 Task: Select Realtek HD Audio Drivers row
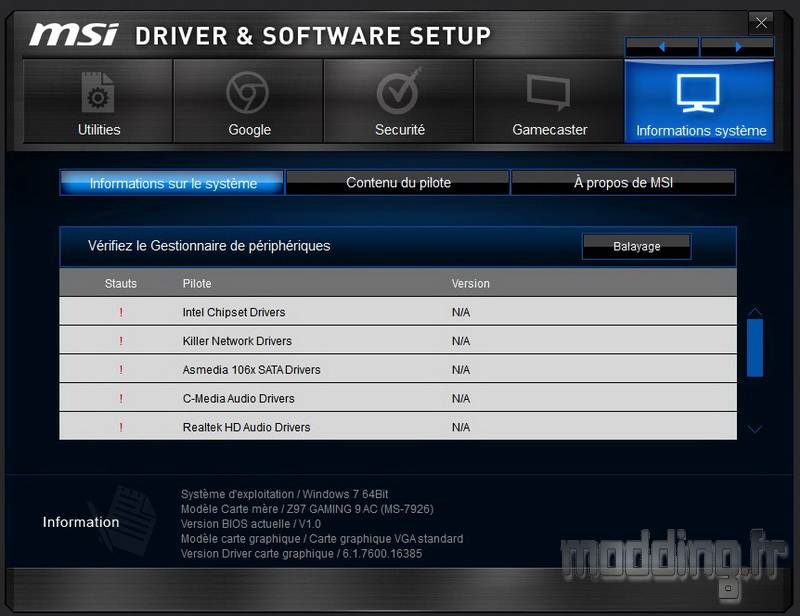(x=398, y=427)
